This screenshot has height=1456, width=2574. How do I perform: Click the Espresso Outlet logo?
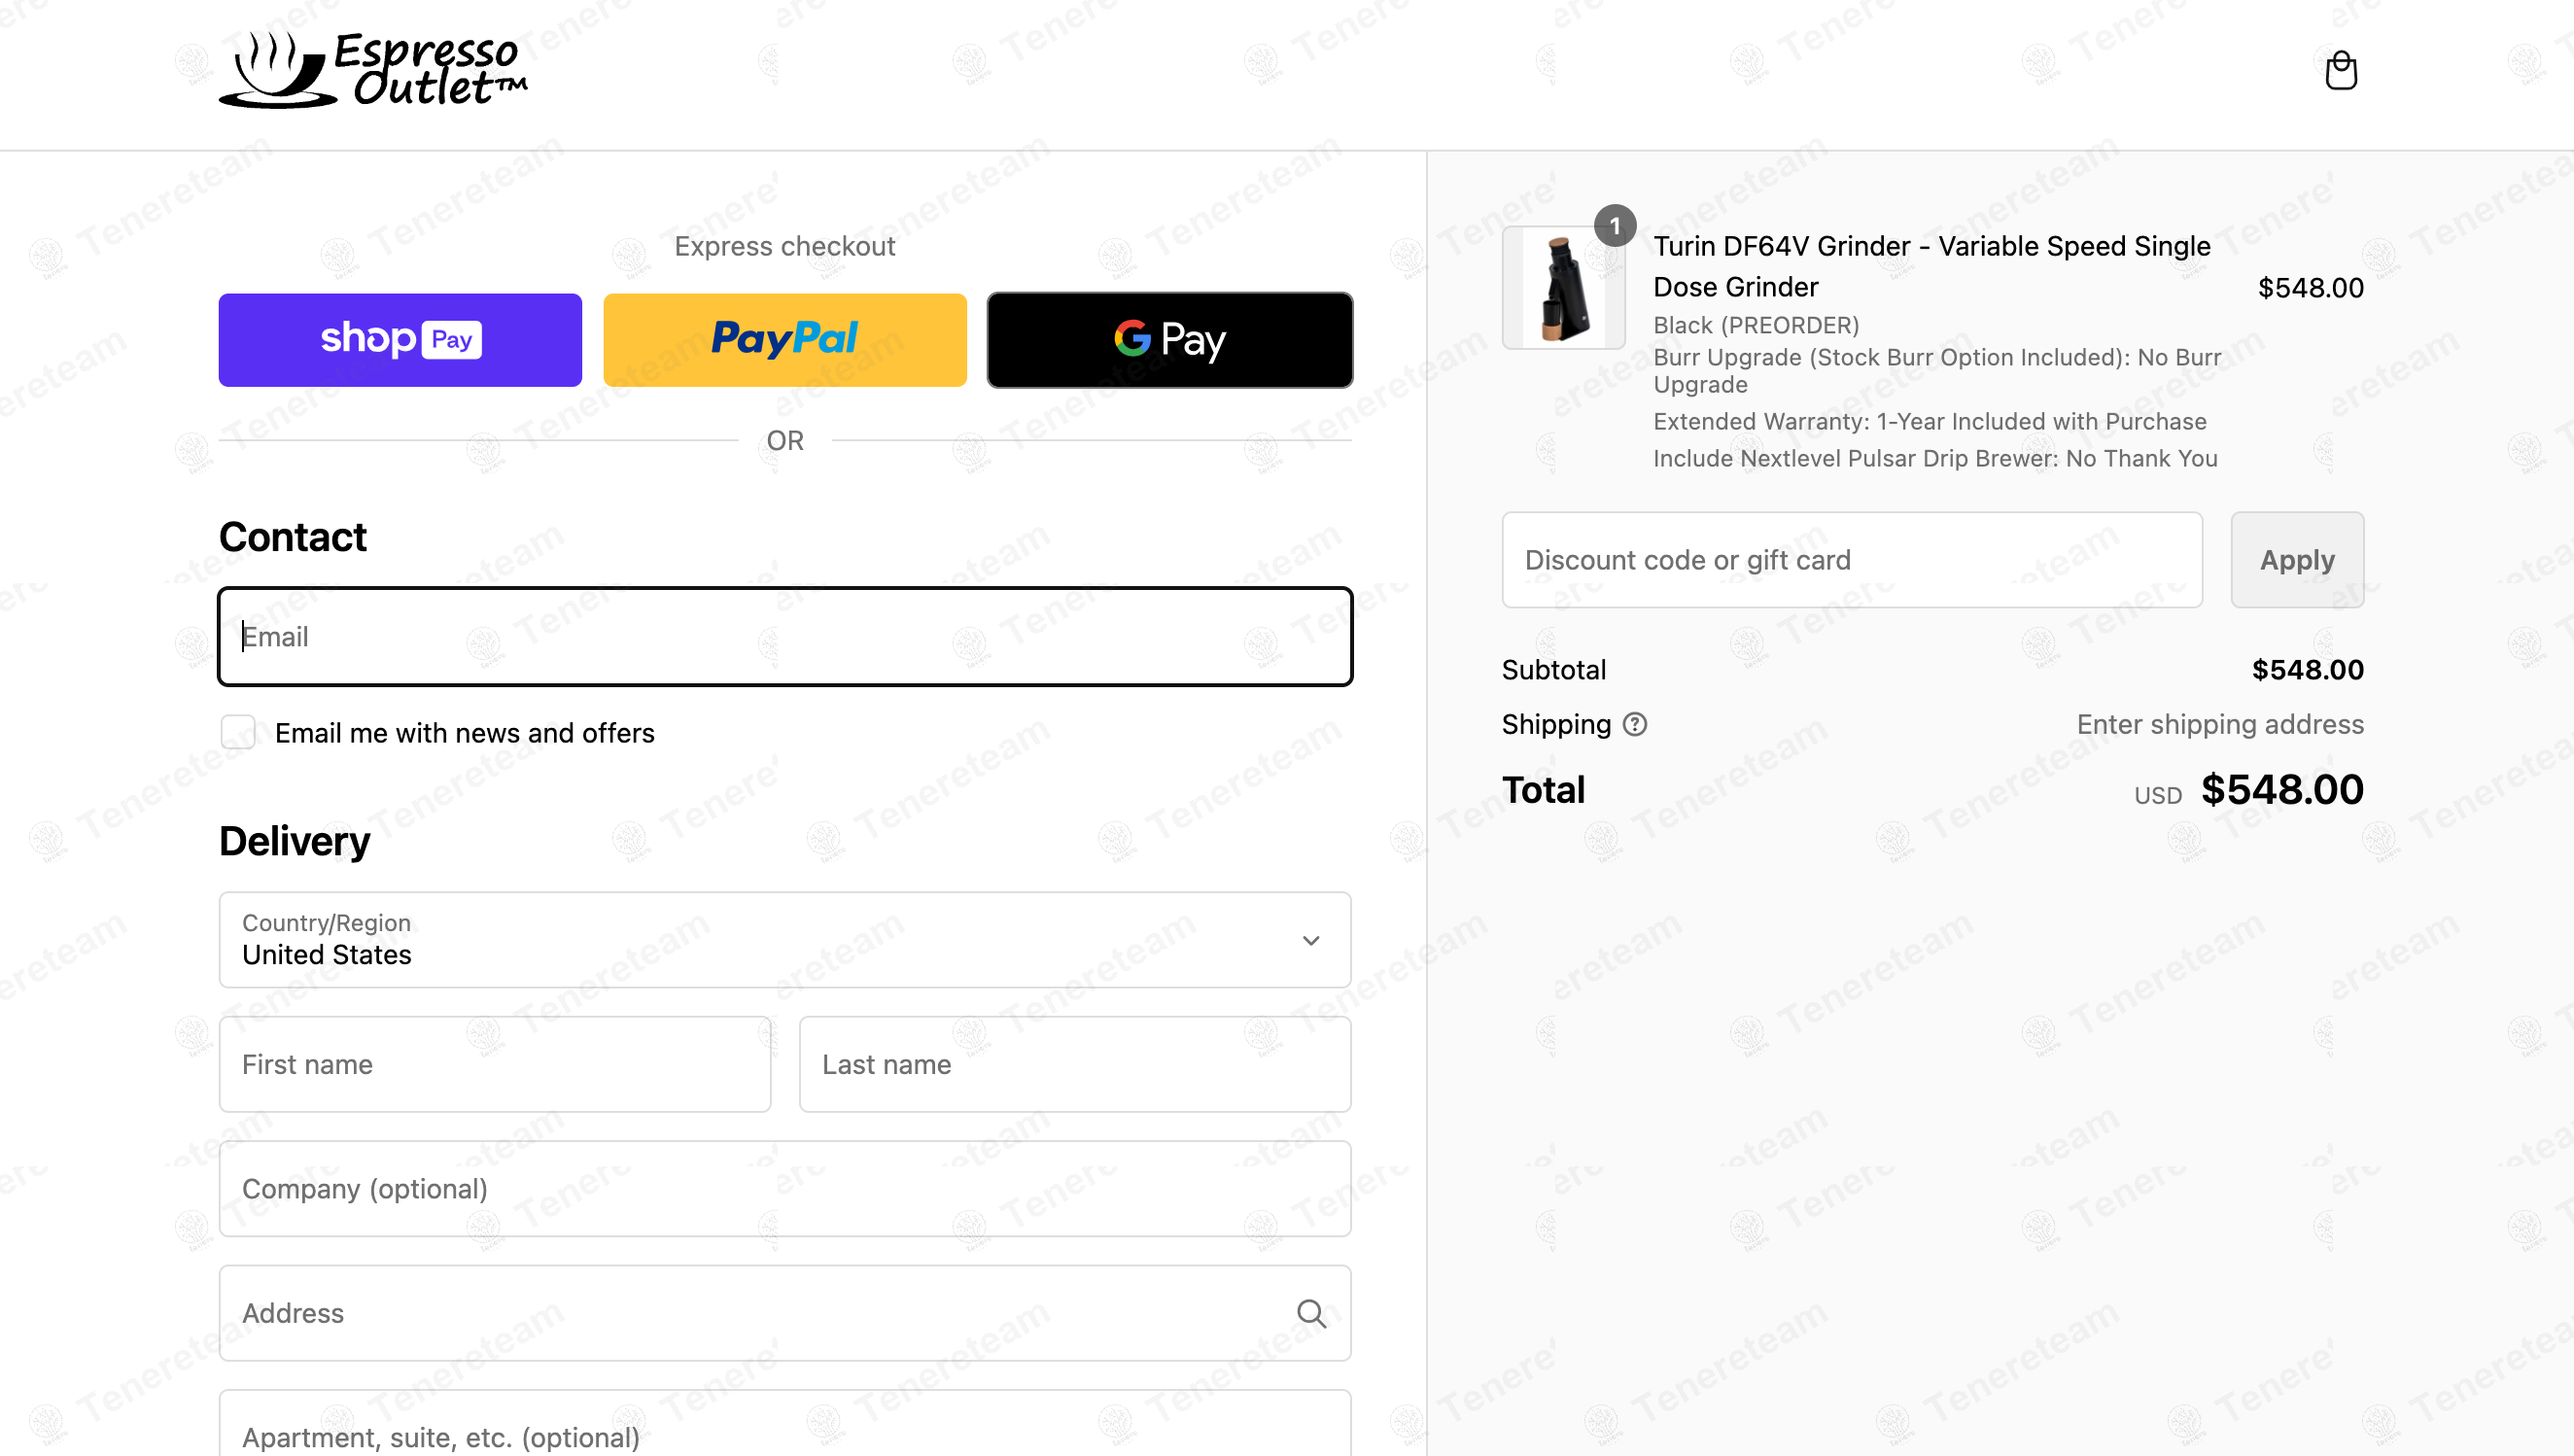373,70
